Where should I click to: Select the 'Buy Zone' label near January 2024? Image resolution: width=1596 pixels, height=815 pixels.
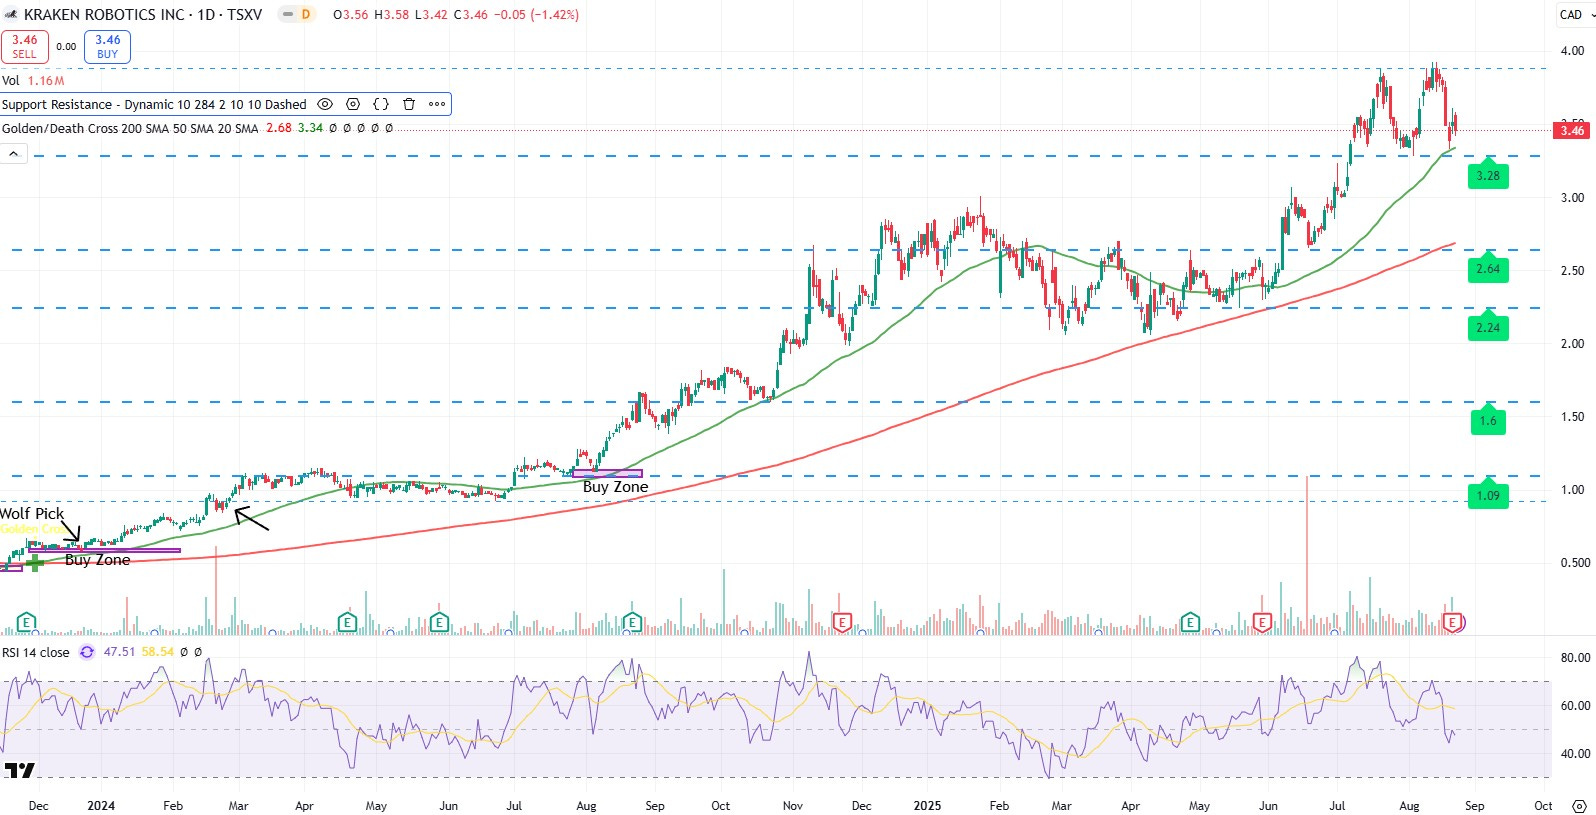97,560
